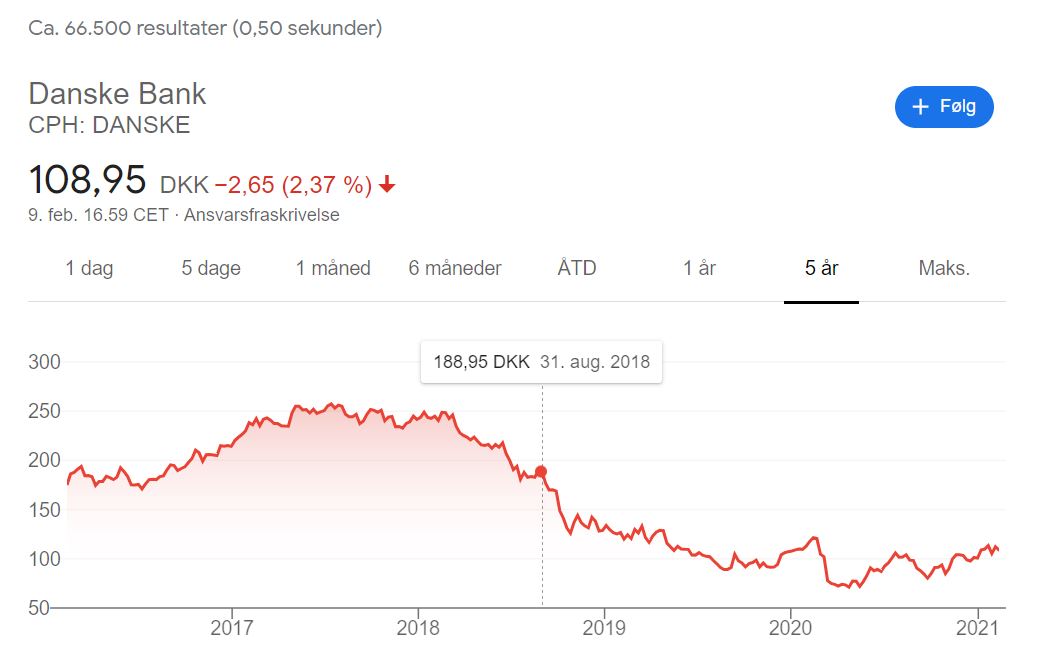Click the Danske Bank heading
The image size is (1048, 647).
click(117, 94)
